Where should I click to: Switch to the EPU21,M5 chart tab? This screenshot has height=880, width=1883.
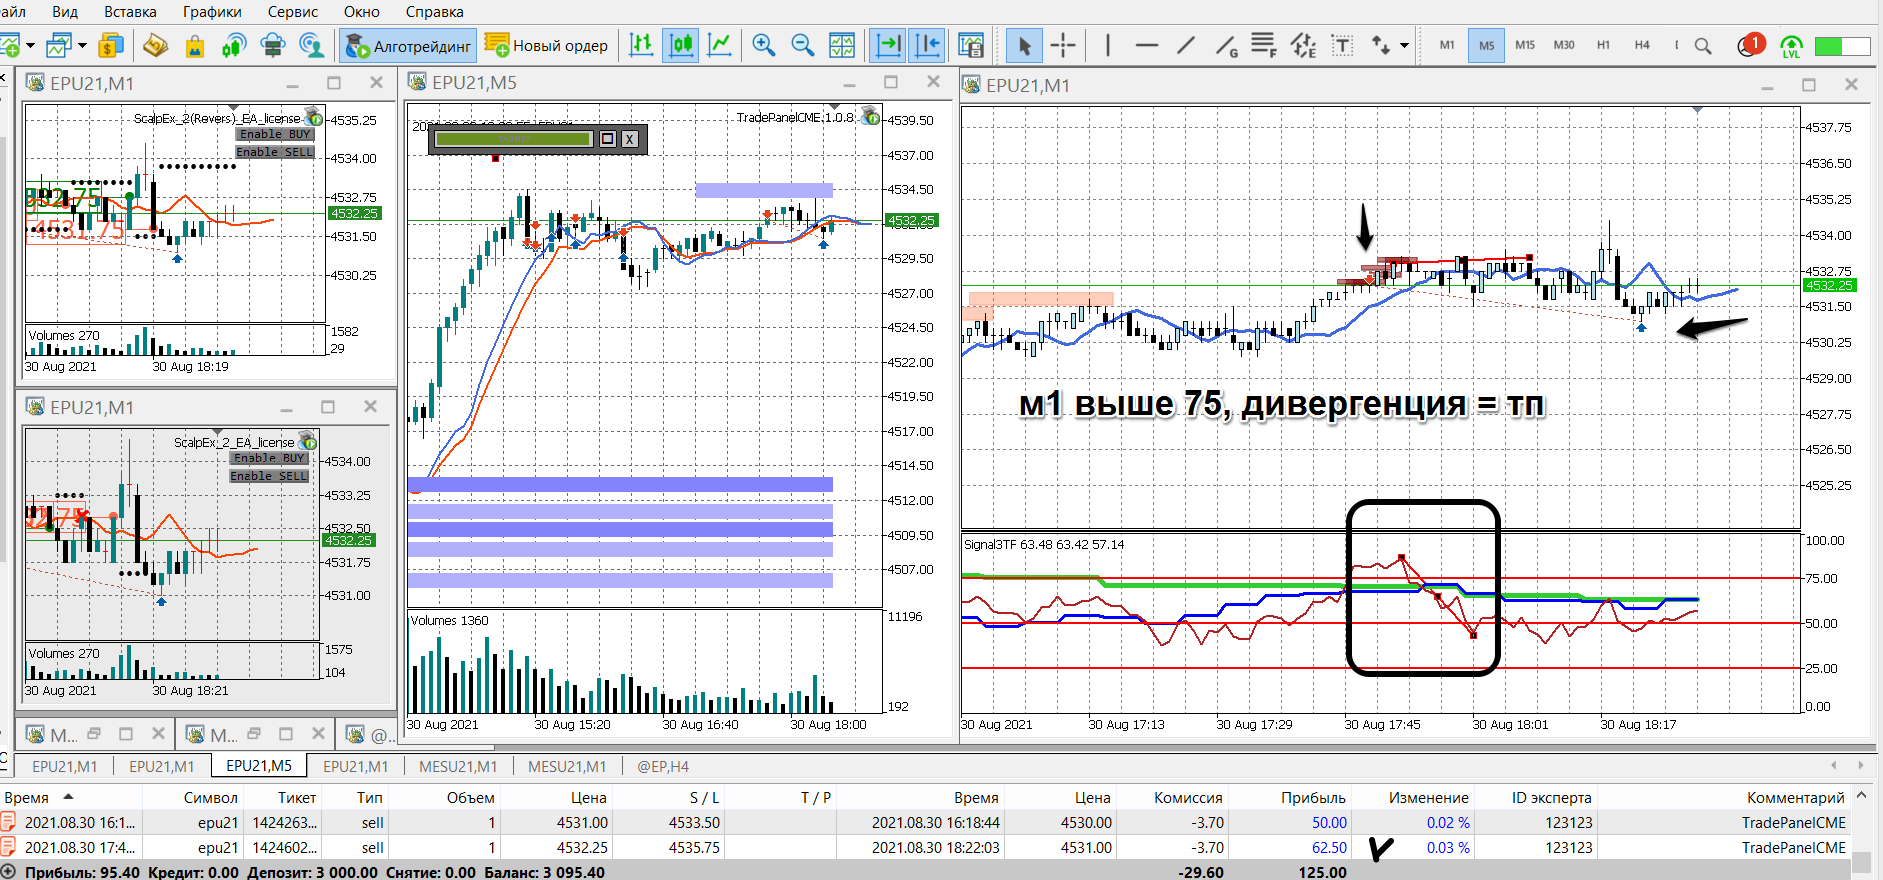click(259, 766)
